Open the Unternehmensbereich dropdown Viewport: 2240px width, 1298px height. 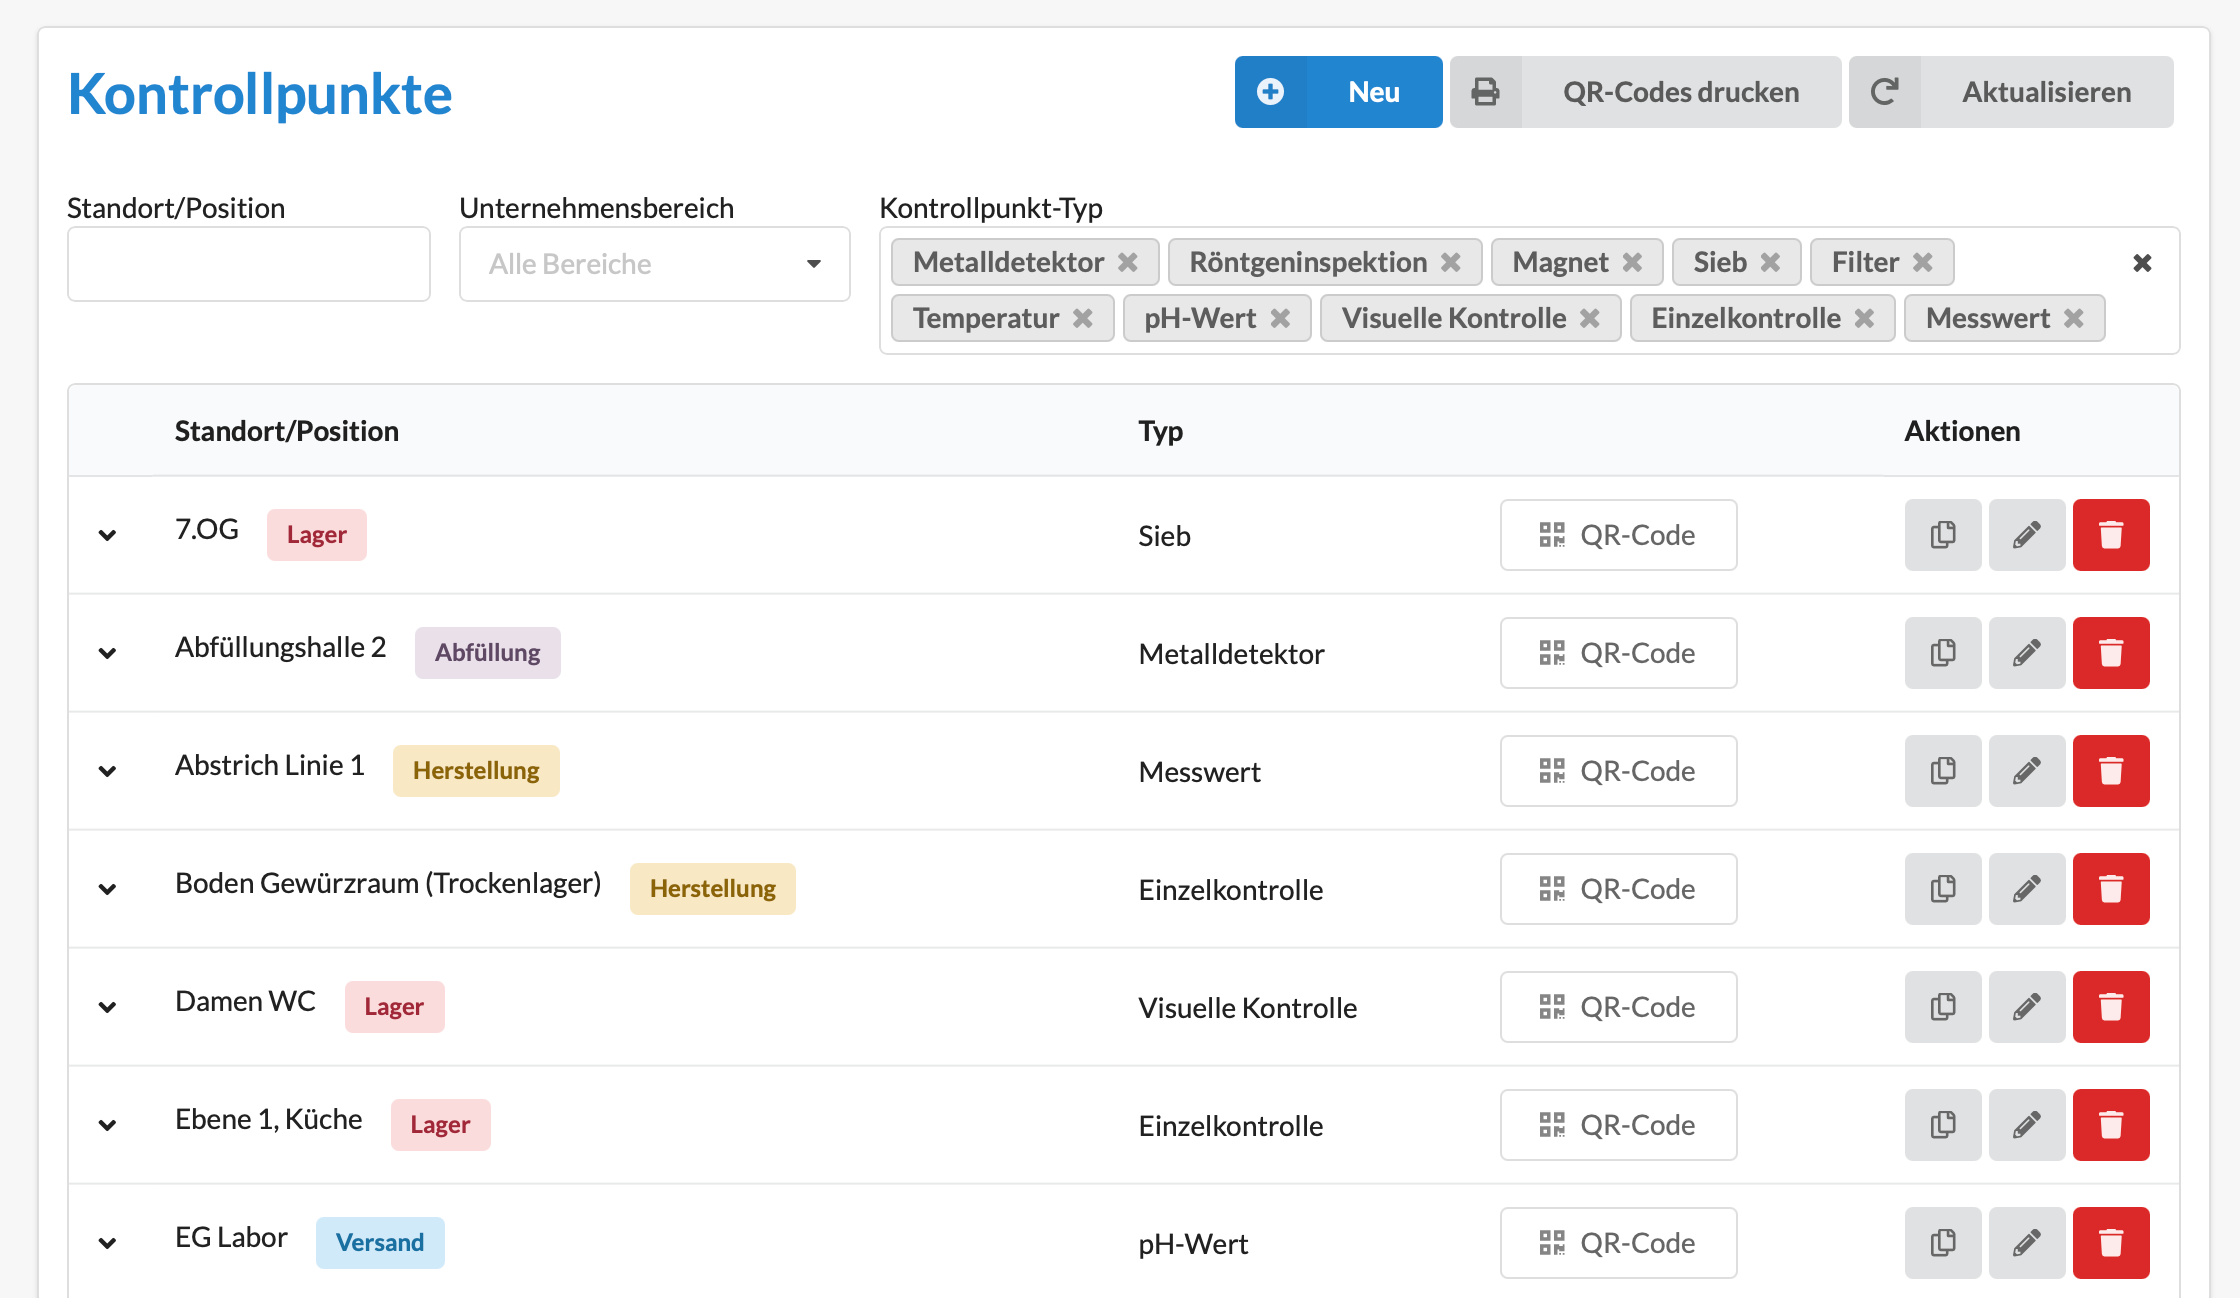[654, 264]
